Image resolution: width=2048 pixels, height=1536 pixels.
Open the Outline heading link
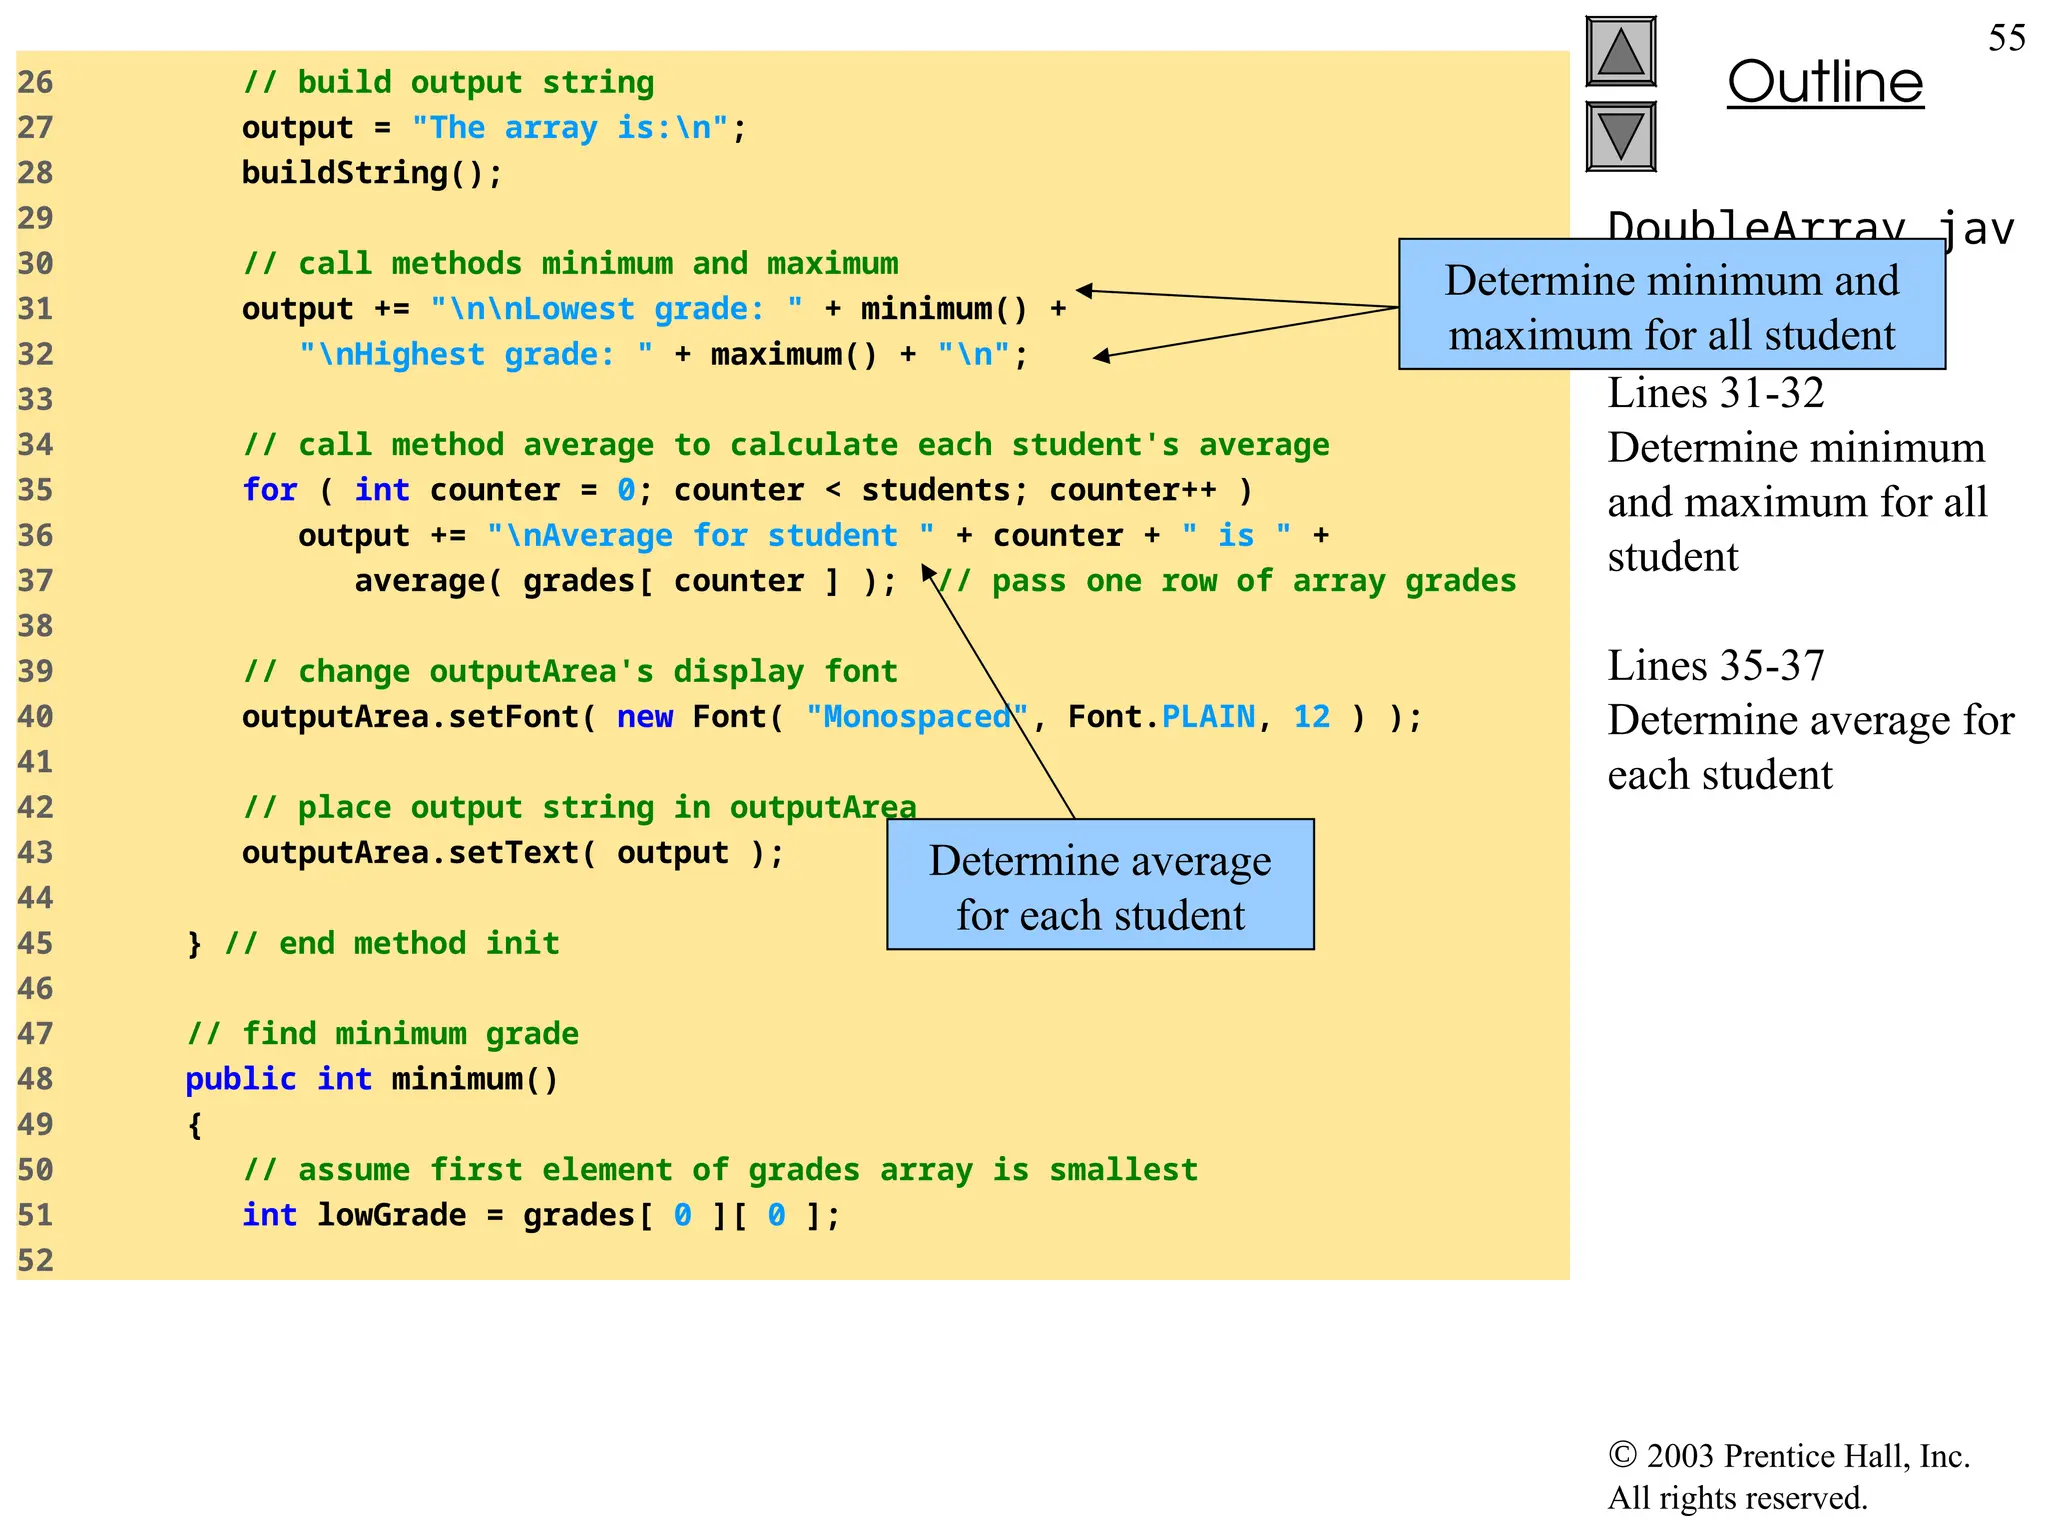tap(1825, 82)
